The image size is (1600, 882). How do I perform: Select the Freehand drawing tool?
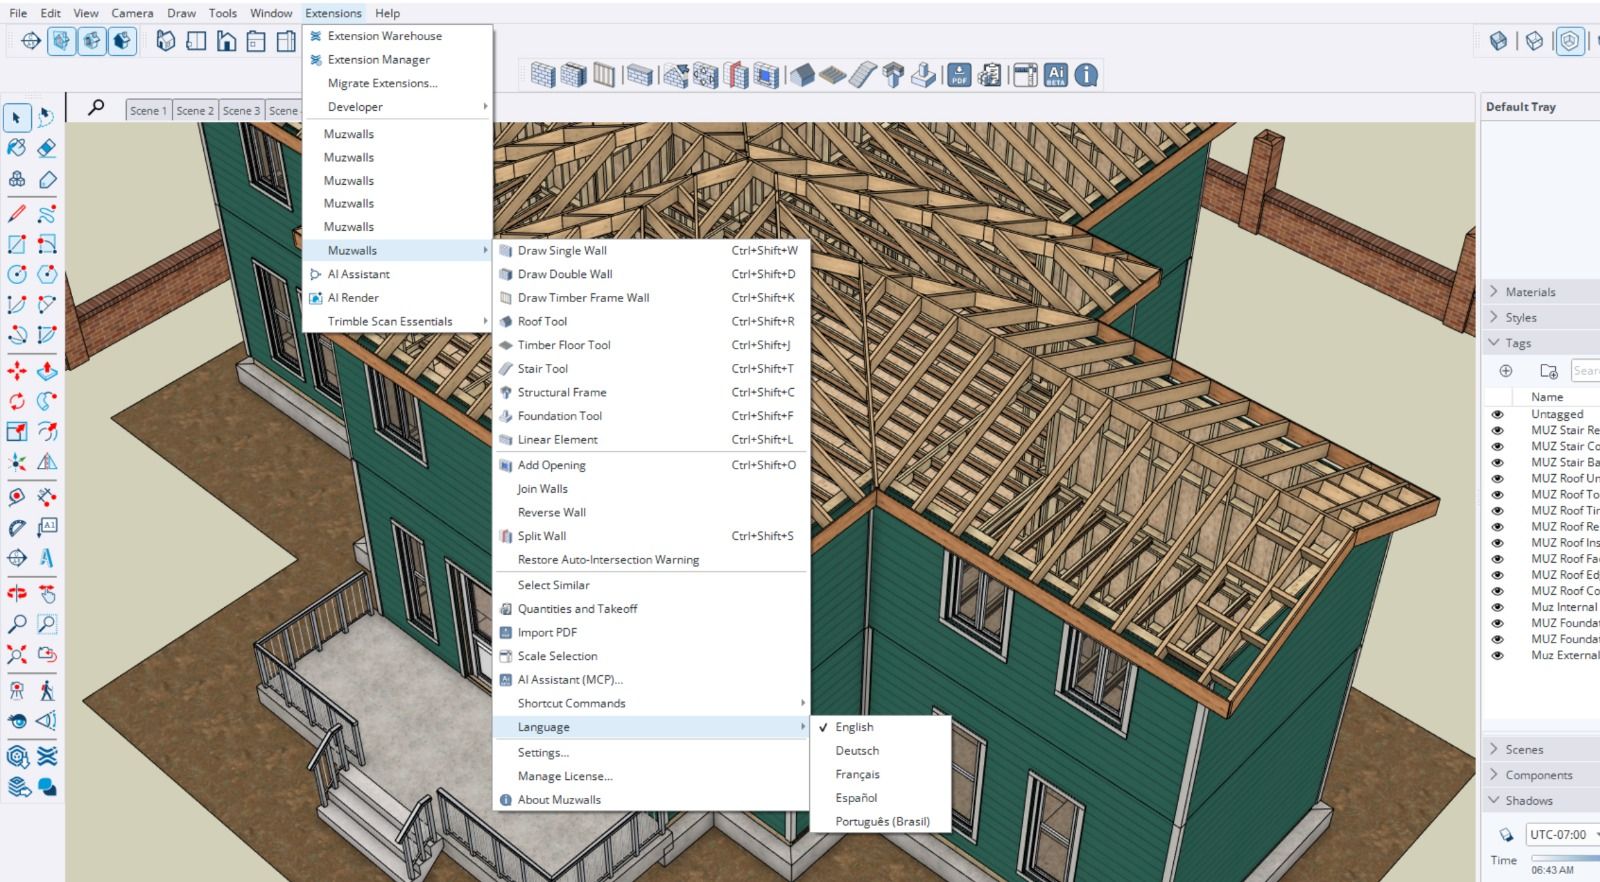pos(47,214)
